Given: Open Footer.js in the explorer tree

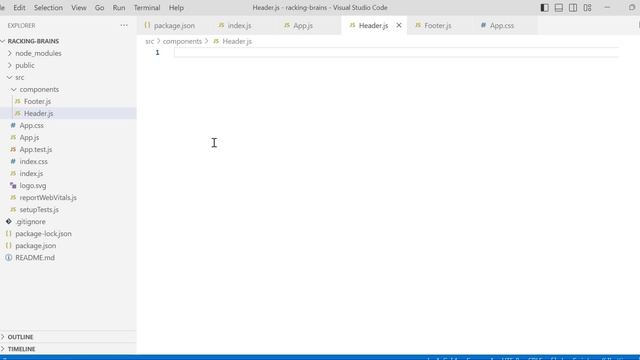Looking at the screenshot, I should [x=37, y=101].
